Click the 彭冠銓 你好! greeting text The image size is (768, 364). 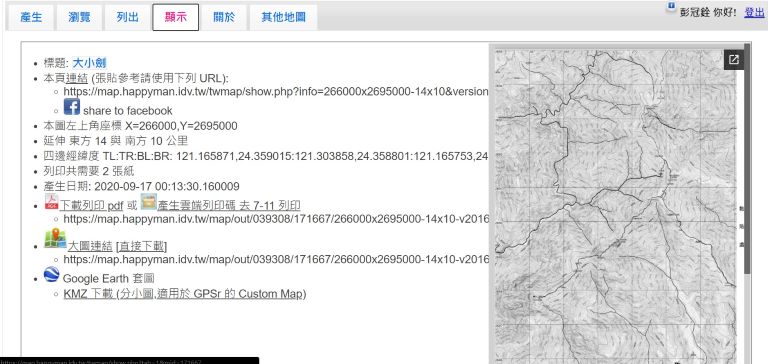pyautogui.click(x=708, y=13)
